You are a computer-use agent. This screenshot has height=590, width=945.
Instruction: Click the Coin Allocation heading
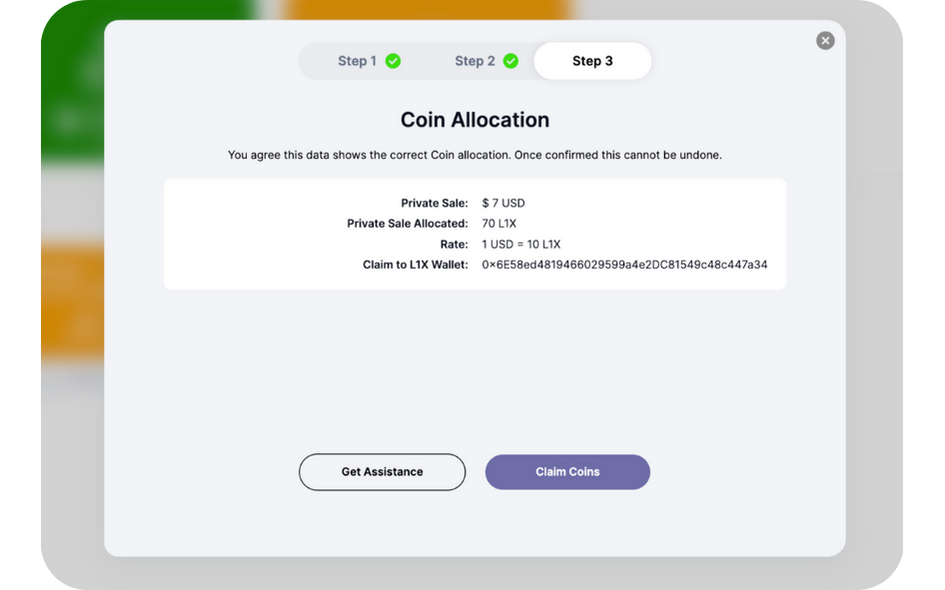coord(474,119)
